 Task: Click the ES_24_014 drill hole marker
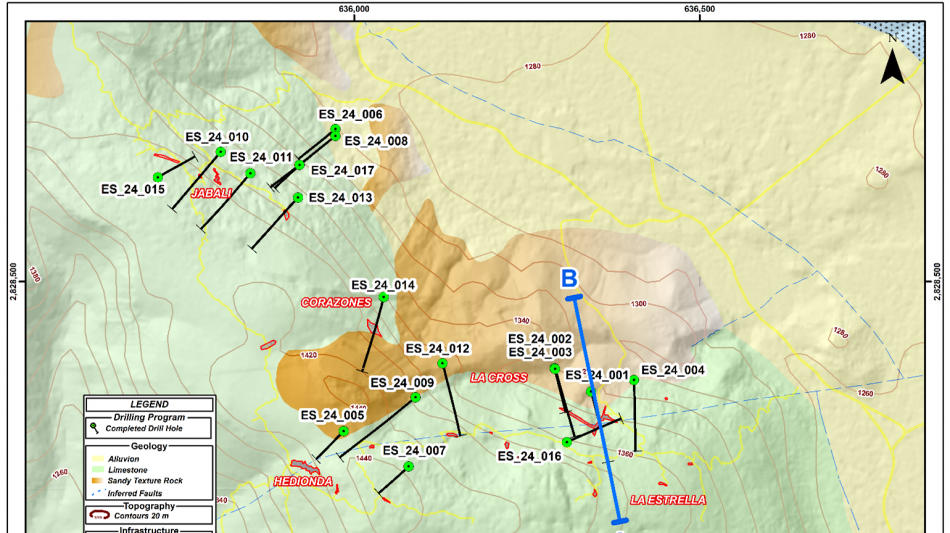pos(384,297)
